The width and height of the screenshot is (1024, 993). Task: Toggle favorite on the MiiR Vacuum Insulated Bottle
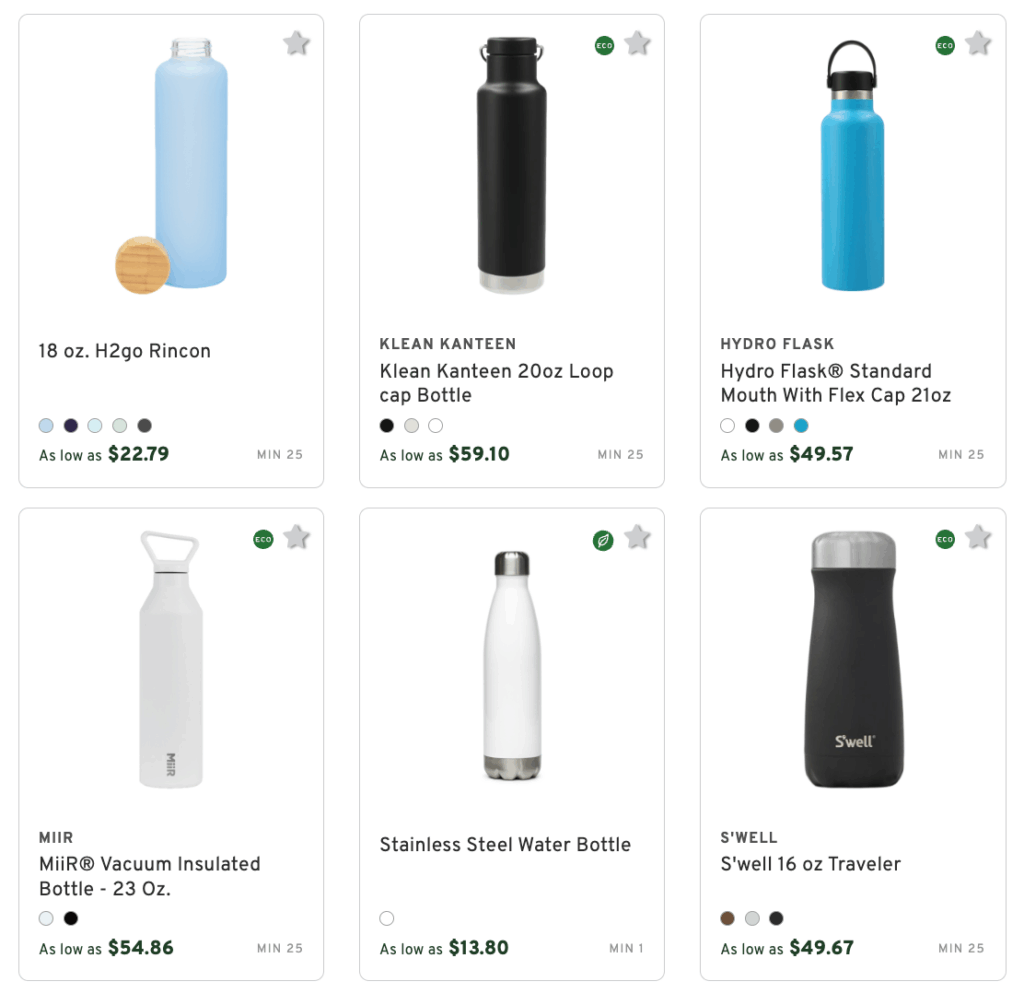pos(296,538)
